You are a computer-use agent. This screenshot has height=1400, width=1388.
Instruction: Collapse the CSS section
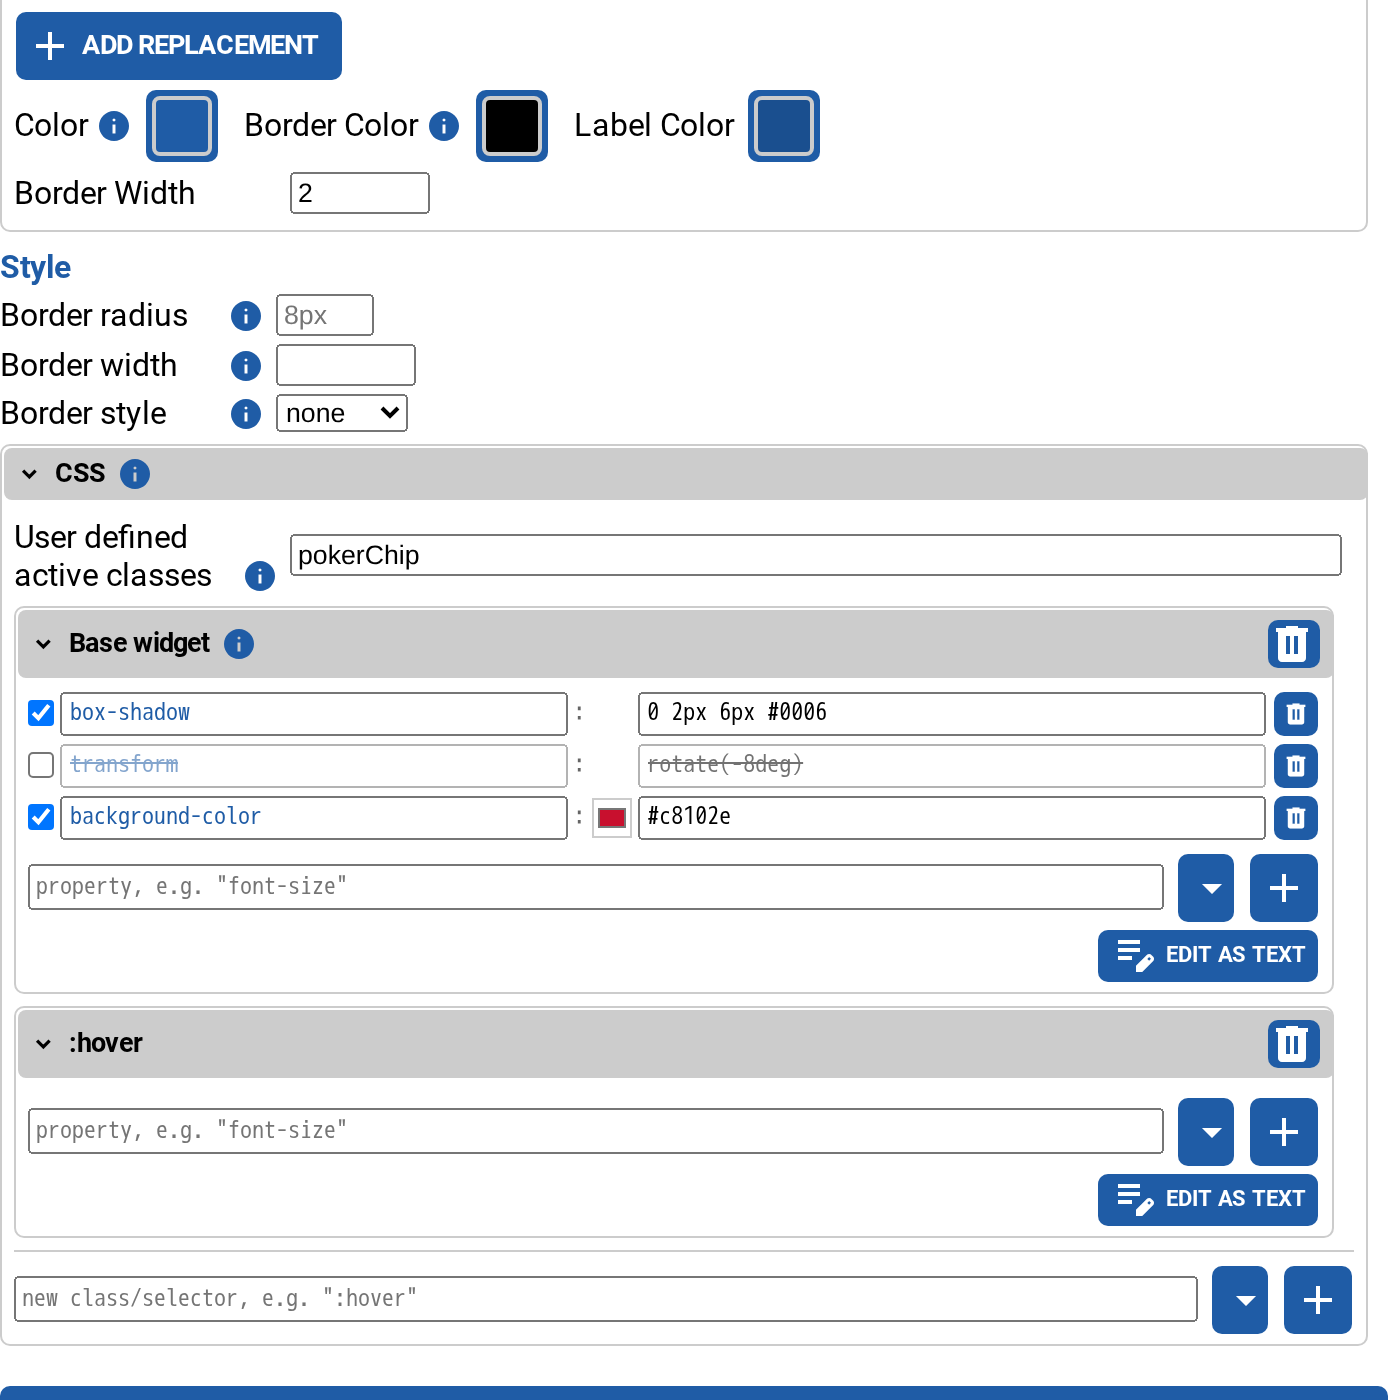pos(30,474)
